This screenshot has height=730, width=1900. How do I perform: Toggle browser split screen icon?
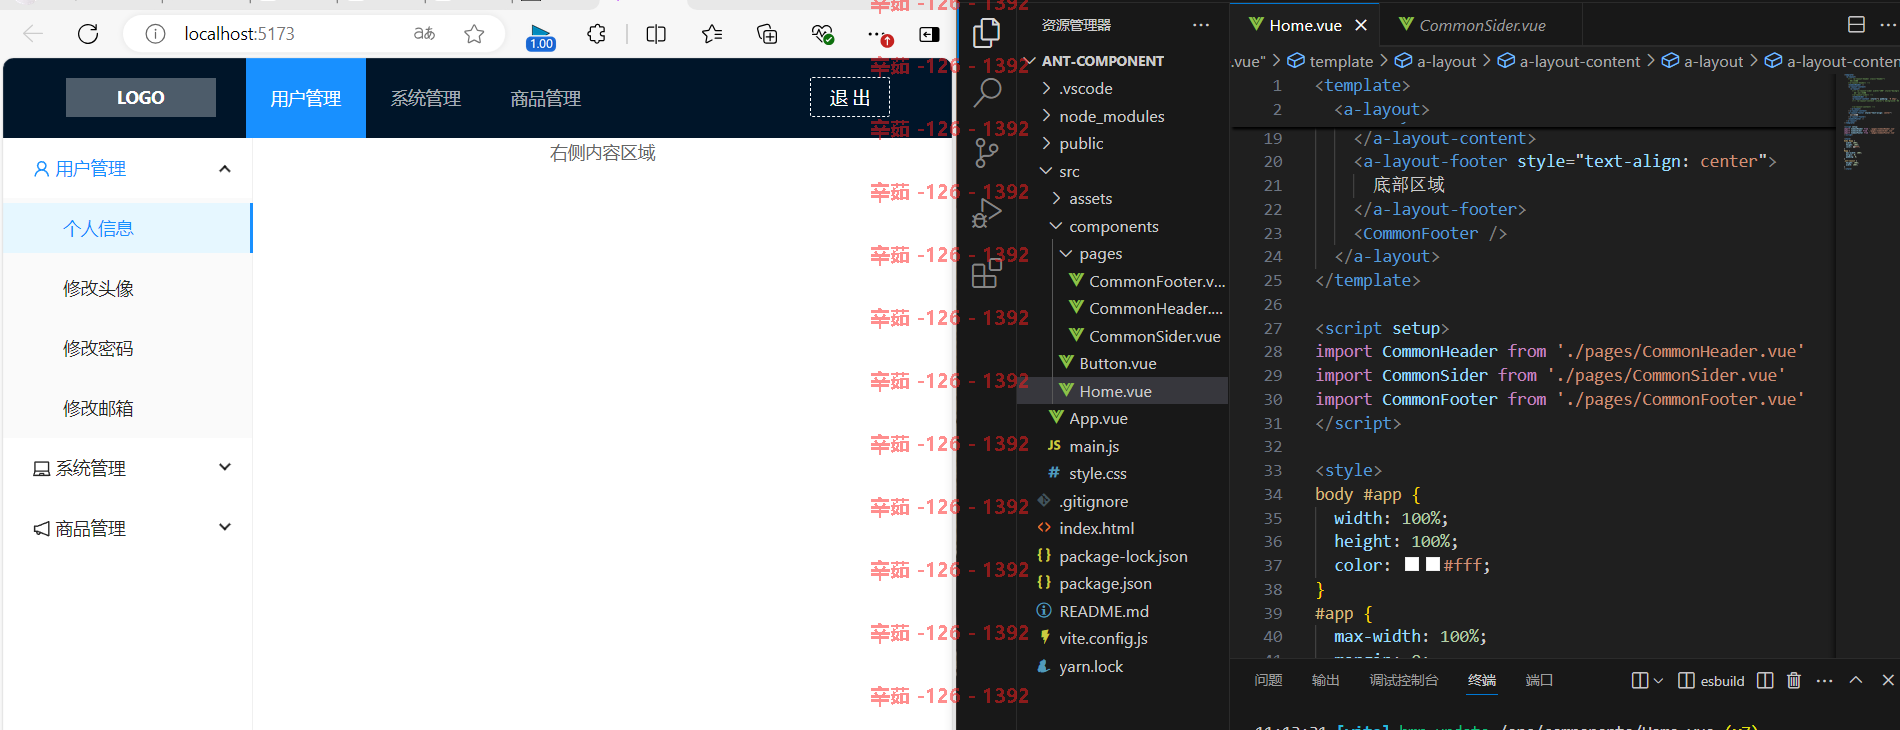coord(656,34)
